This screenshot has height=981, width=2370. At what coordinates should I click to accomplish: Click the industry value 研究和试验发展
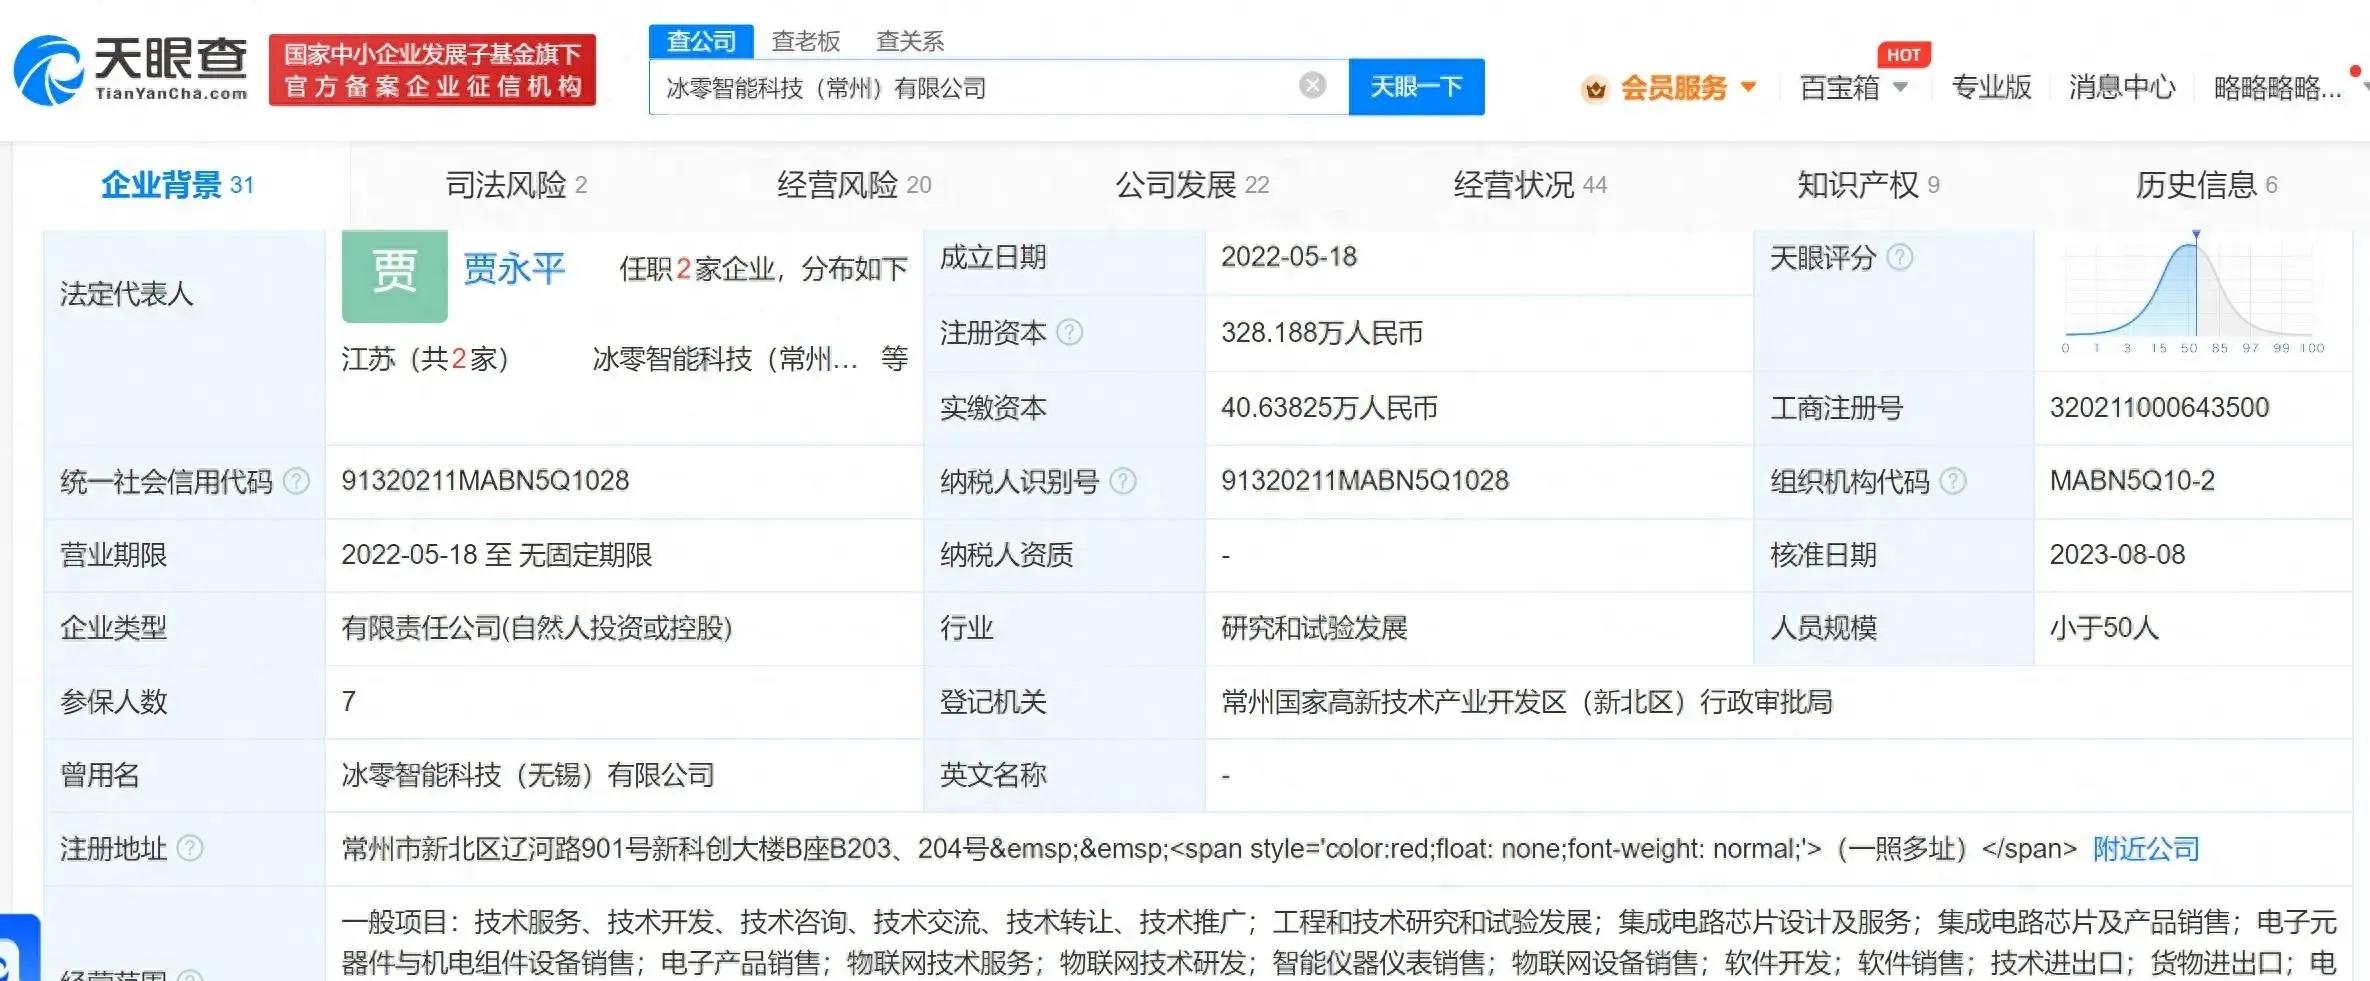point(1314,628)
